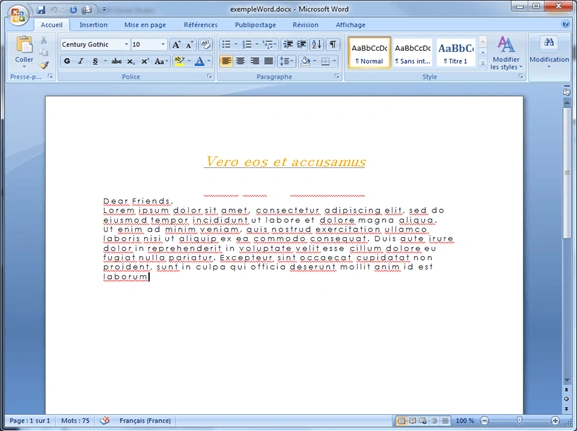Toggle italic formatting
The height and width of the screenshot is (431, 577).
coord(81,61)
